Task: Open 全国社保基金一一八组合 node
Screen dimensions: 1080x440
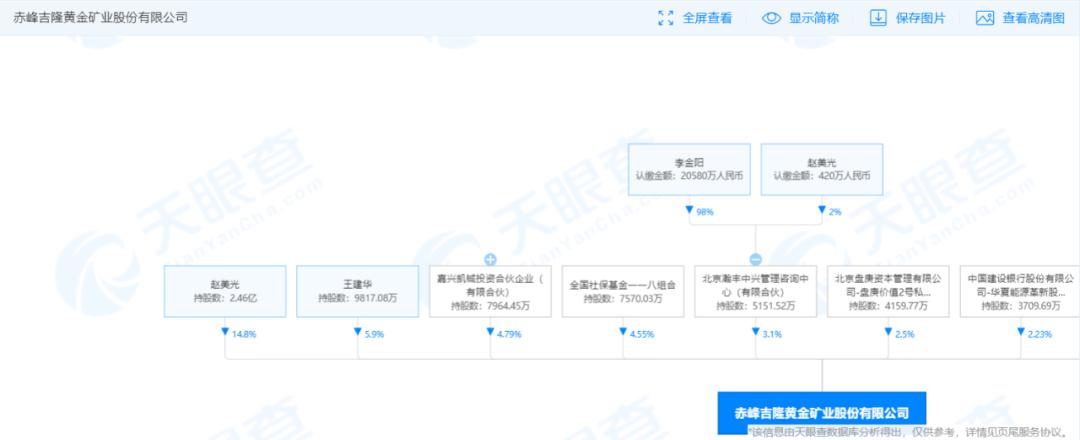Action: pyautogui.click(x=623, y=291)
